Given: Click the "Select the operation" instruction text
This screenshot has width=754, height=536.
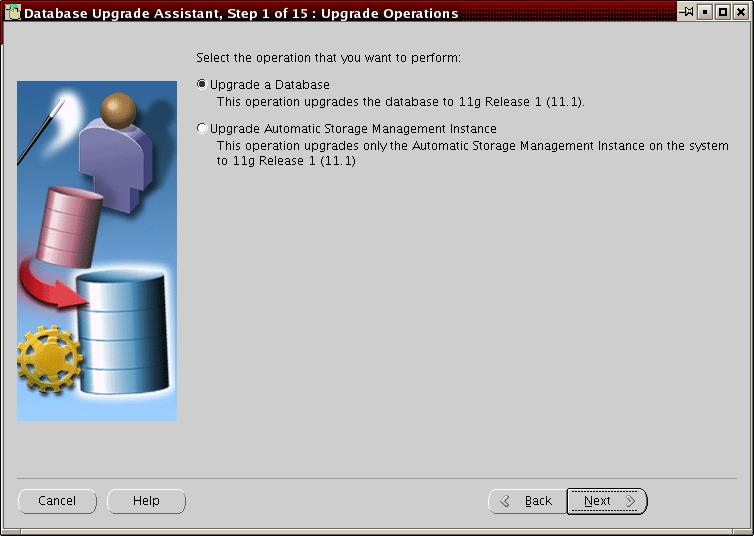Looking at the screenshot, I should (328, 58).
